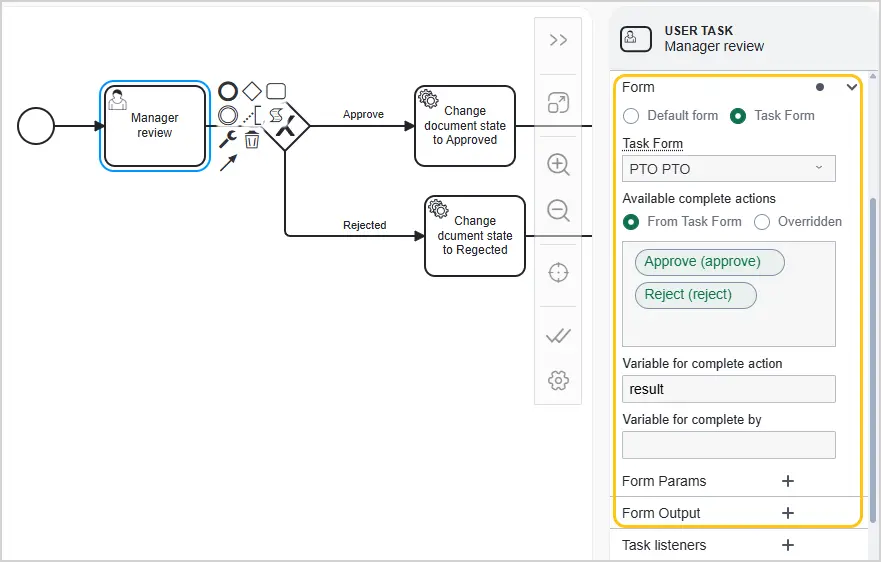Open the PTO PTO task form dropdown
This screenshot has height=562, width=881.
click(x=729, y=169)
